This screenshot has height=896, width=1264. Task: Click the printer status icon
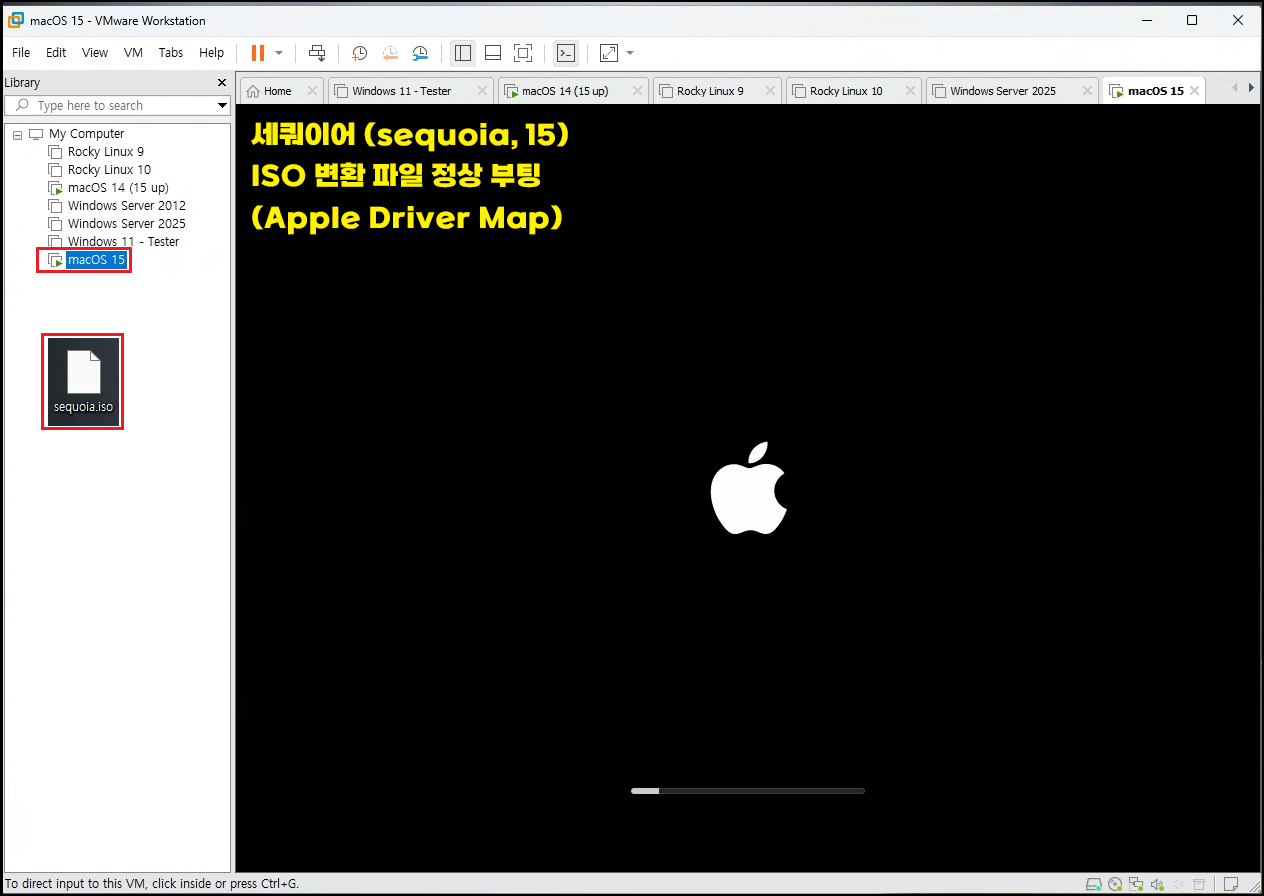(1199, 884)
